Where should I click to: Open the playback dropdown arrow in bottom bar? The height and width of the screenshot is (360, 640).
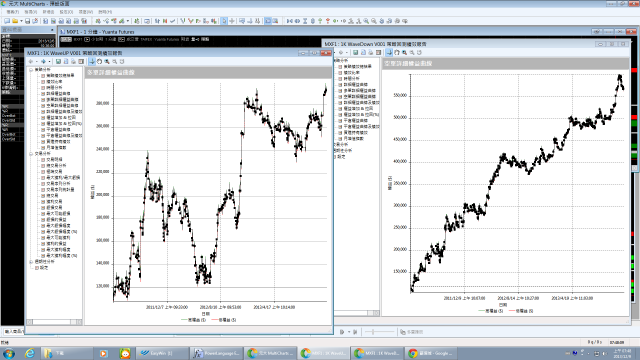click(349, 332)
